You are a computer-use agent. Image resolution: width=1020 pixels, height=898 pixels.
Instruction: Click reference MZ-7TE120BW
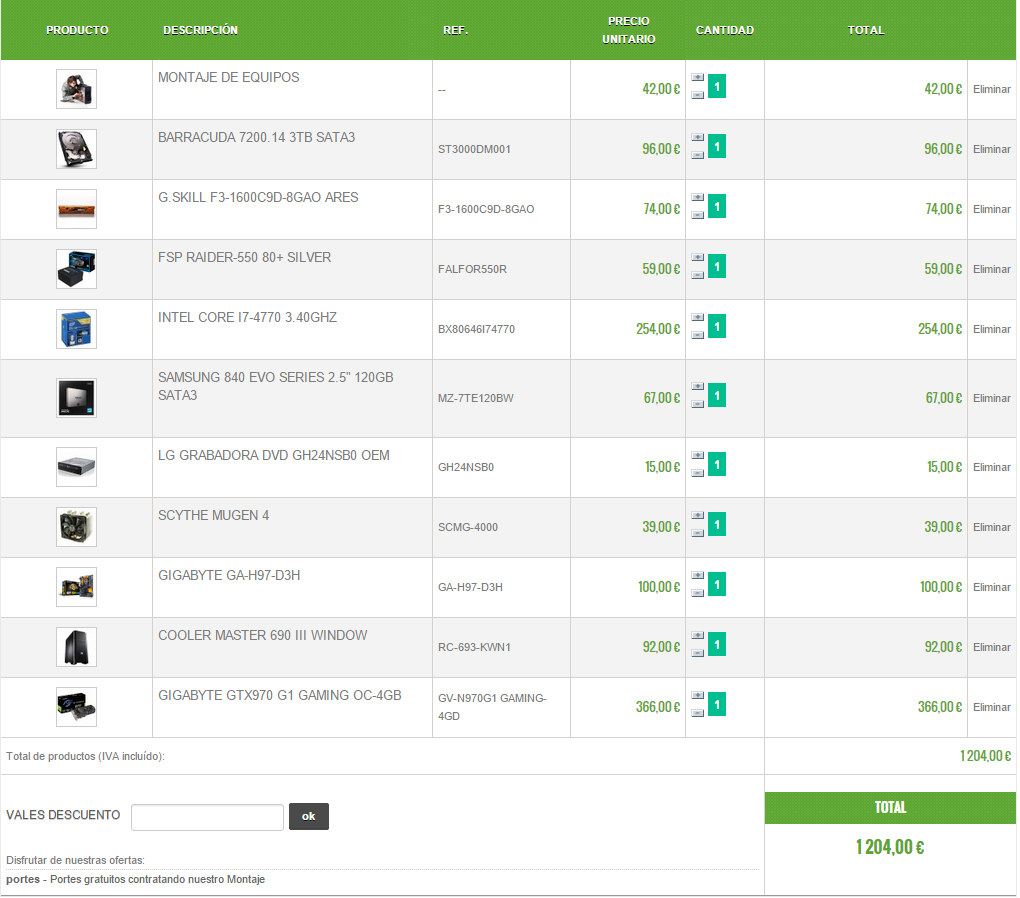click(x=476, y=398)
